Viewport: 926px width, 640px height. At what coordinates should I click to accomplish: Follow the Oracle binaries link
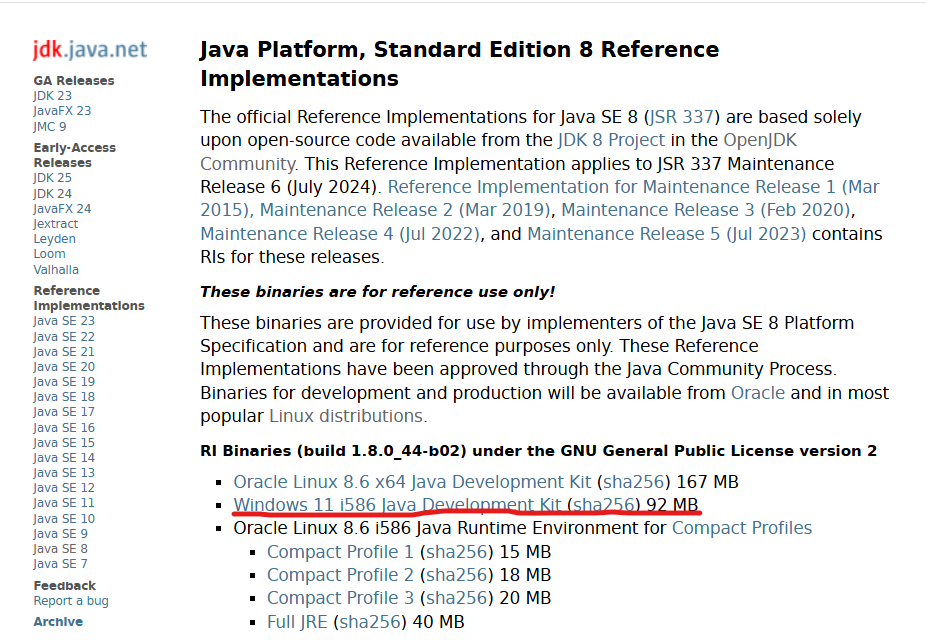758,393
